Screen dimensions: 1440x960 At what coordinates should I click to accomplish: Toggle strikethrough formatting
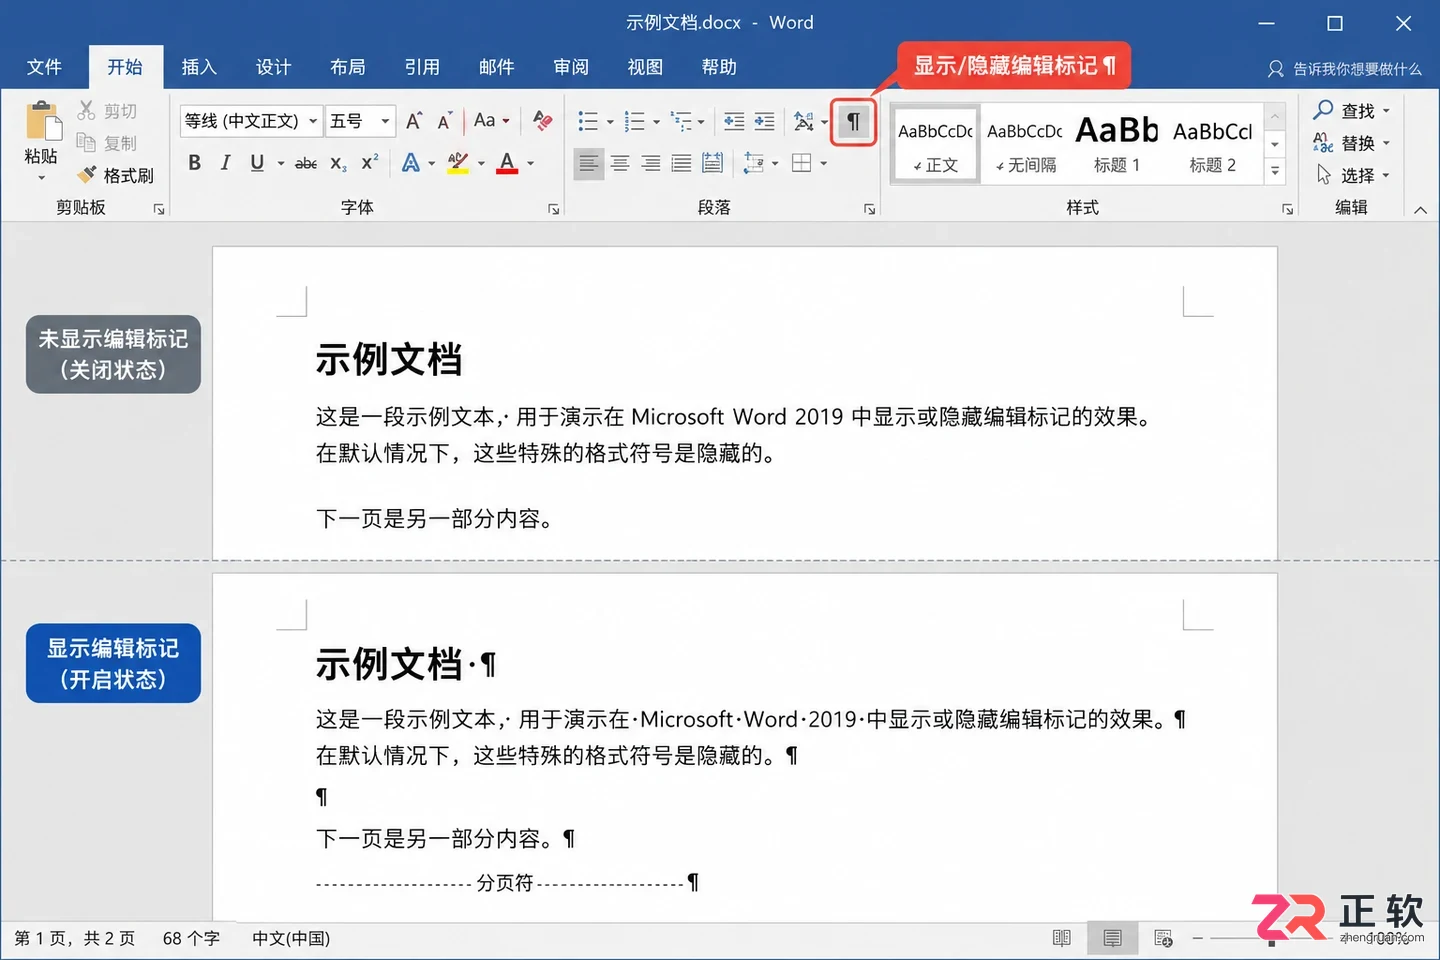(x=306, y=163)
